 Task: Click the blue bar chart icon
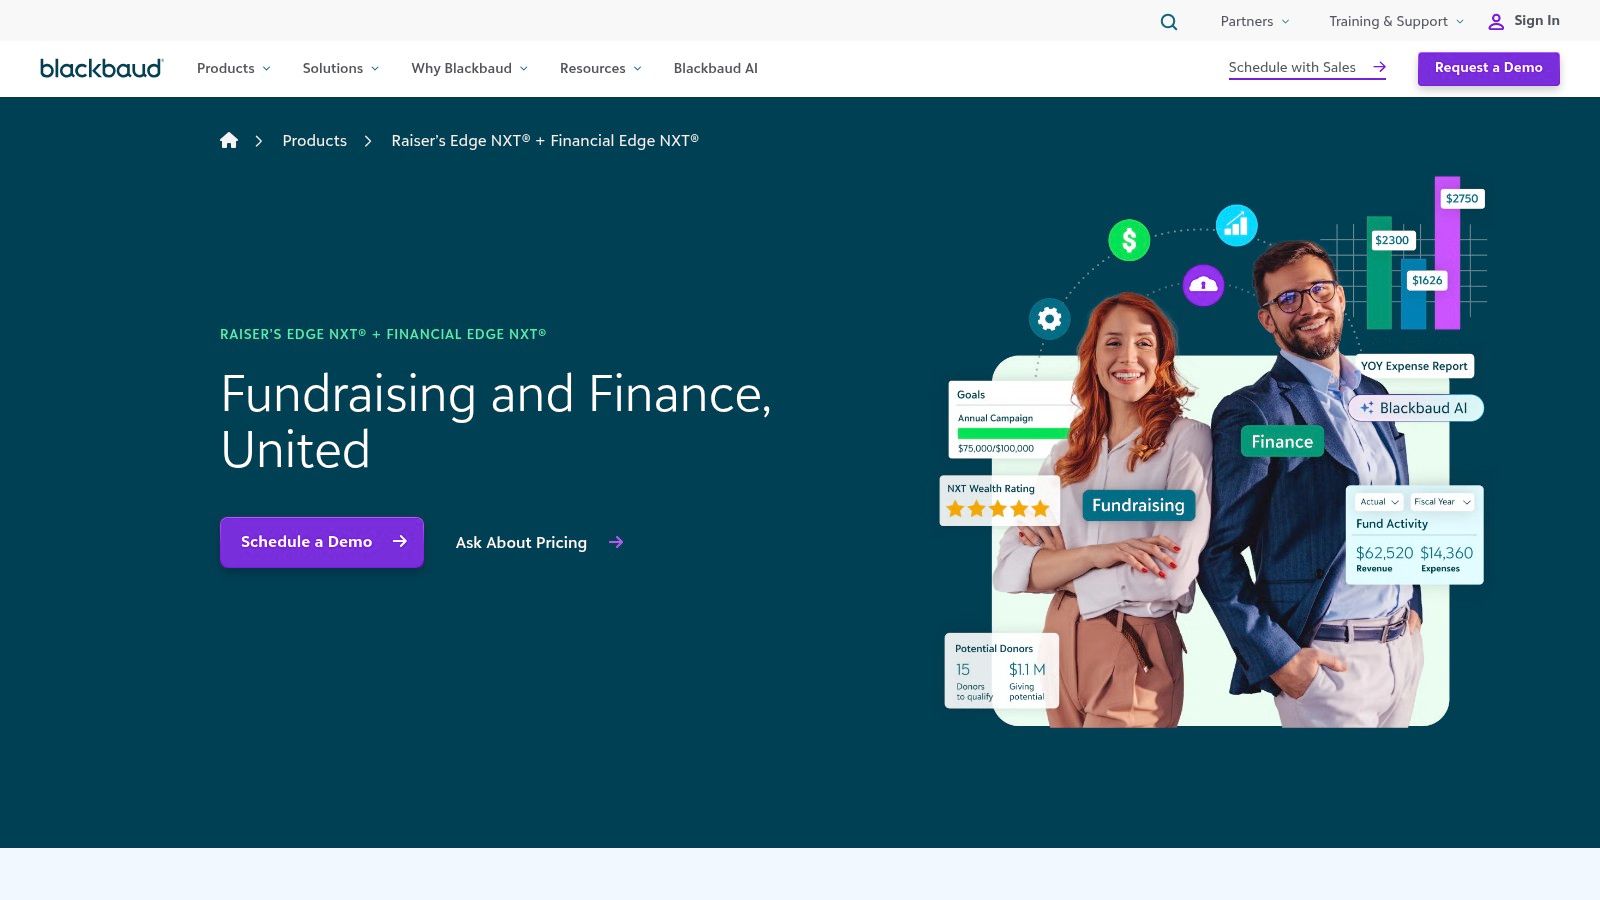(1236, 225)
